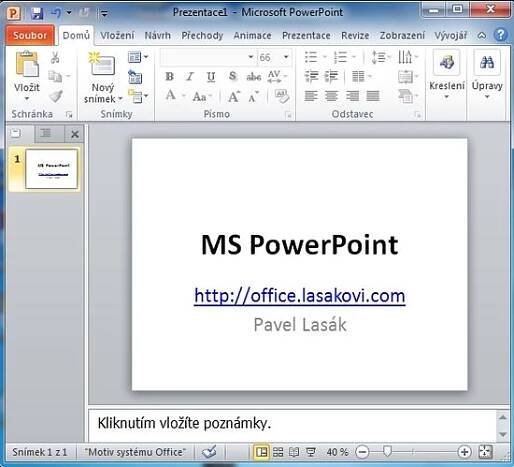Minimize the ribbon with the caret icon

tap(482, 35)
